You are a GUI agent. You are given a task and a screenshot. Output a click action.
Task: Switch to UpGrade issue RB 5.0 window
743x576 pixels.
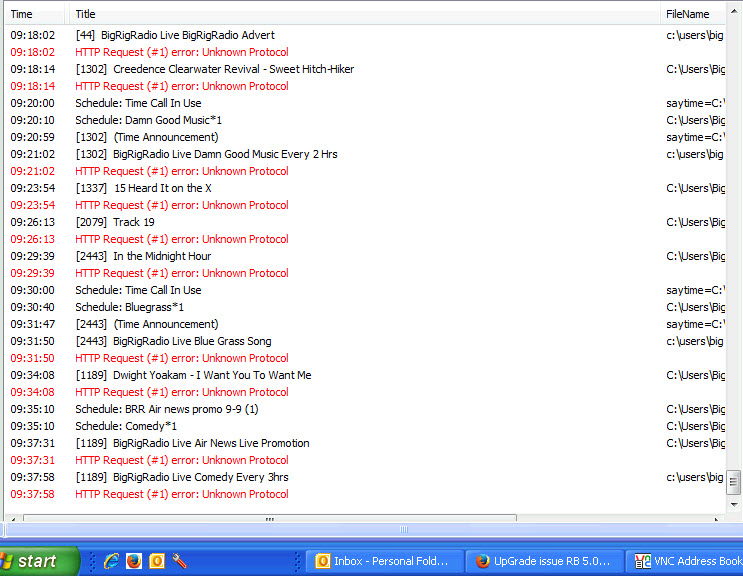[544, 561]
